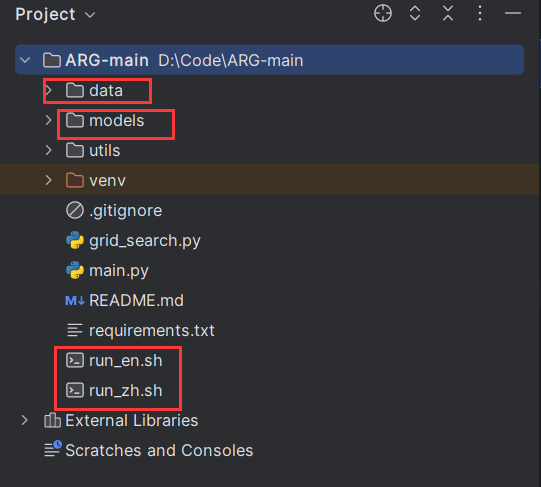Collapse the ARG-main root folder
This screenshot has height=487, width=541.
(25, 60)
